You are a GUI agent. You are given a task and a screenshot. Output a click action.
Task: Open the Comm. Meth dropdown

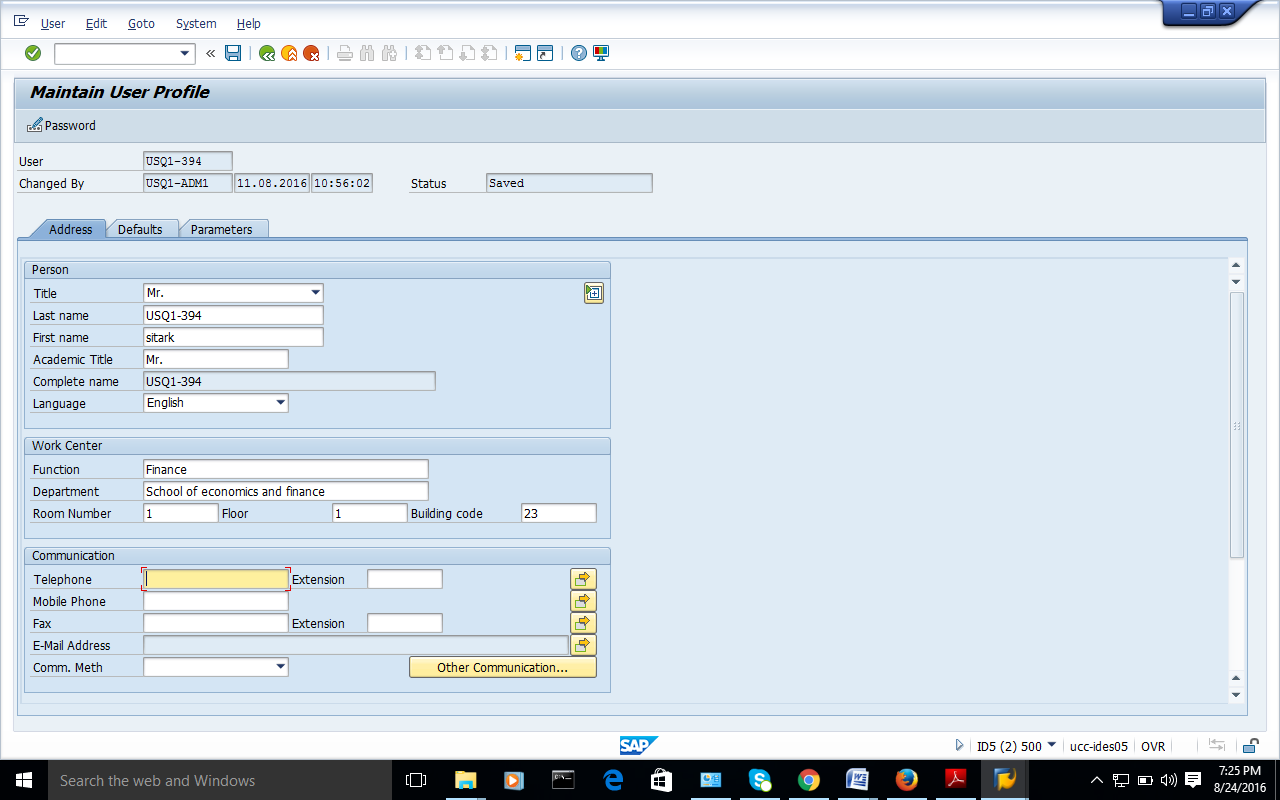coord(280,667)
